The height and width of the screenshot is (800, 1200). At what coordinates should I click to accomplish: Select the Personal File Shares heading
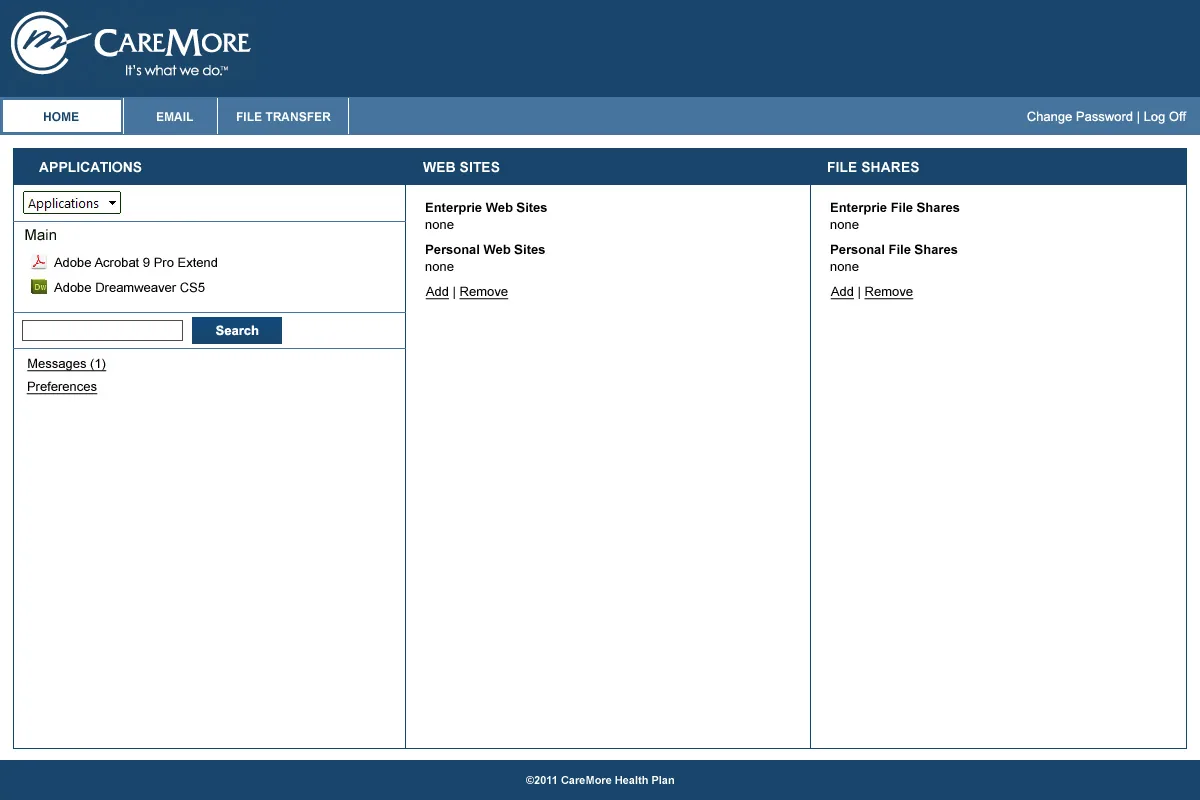pos(894,250)
